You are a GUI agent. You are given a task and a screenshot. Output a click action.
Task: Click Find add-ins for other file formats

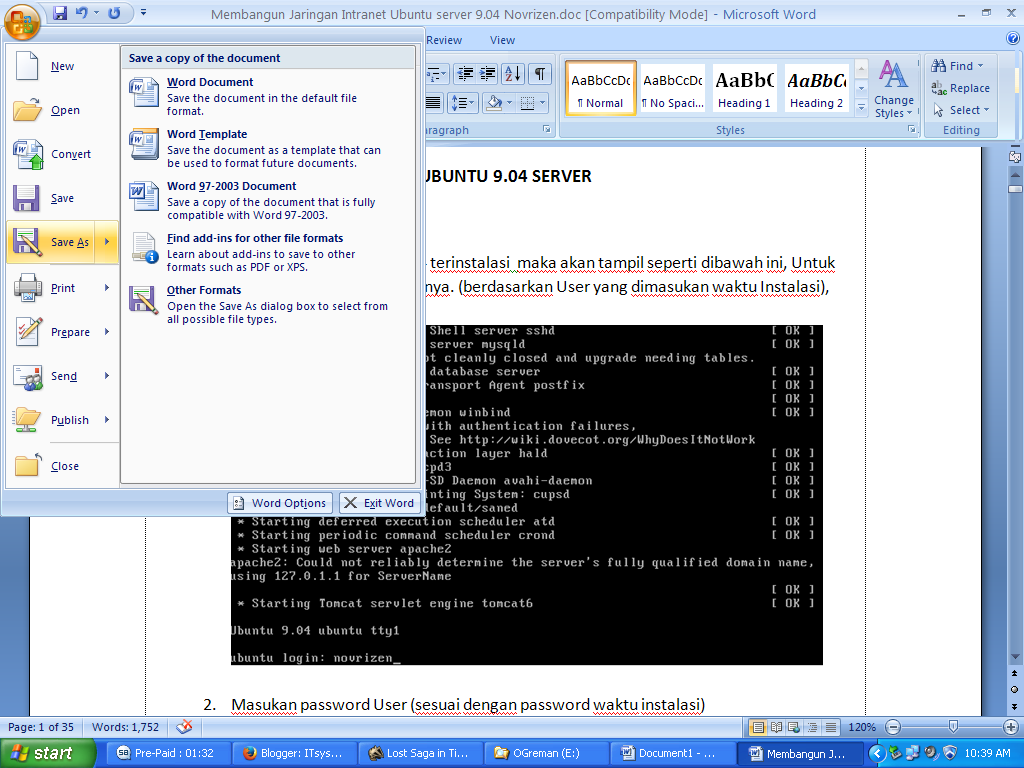click(268, 252)
